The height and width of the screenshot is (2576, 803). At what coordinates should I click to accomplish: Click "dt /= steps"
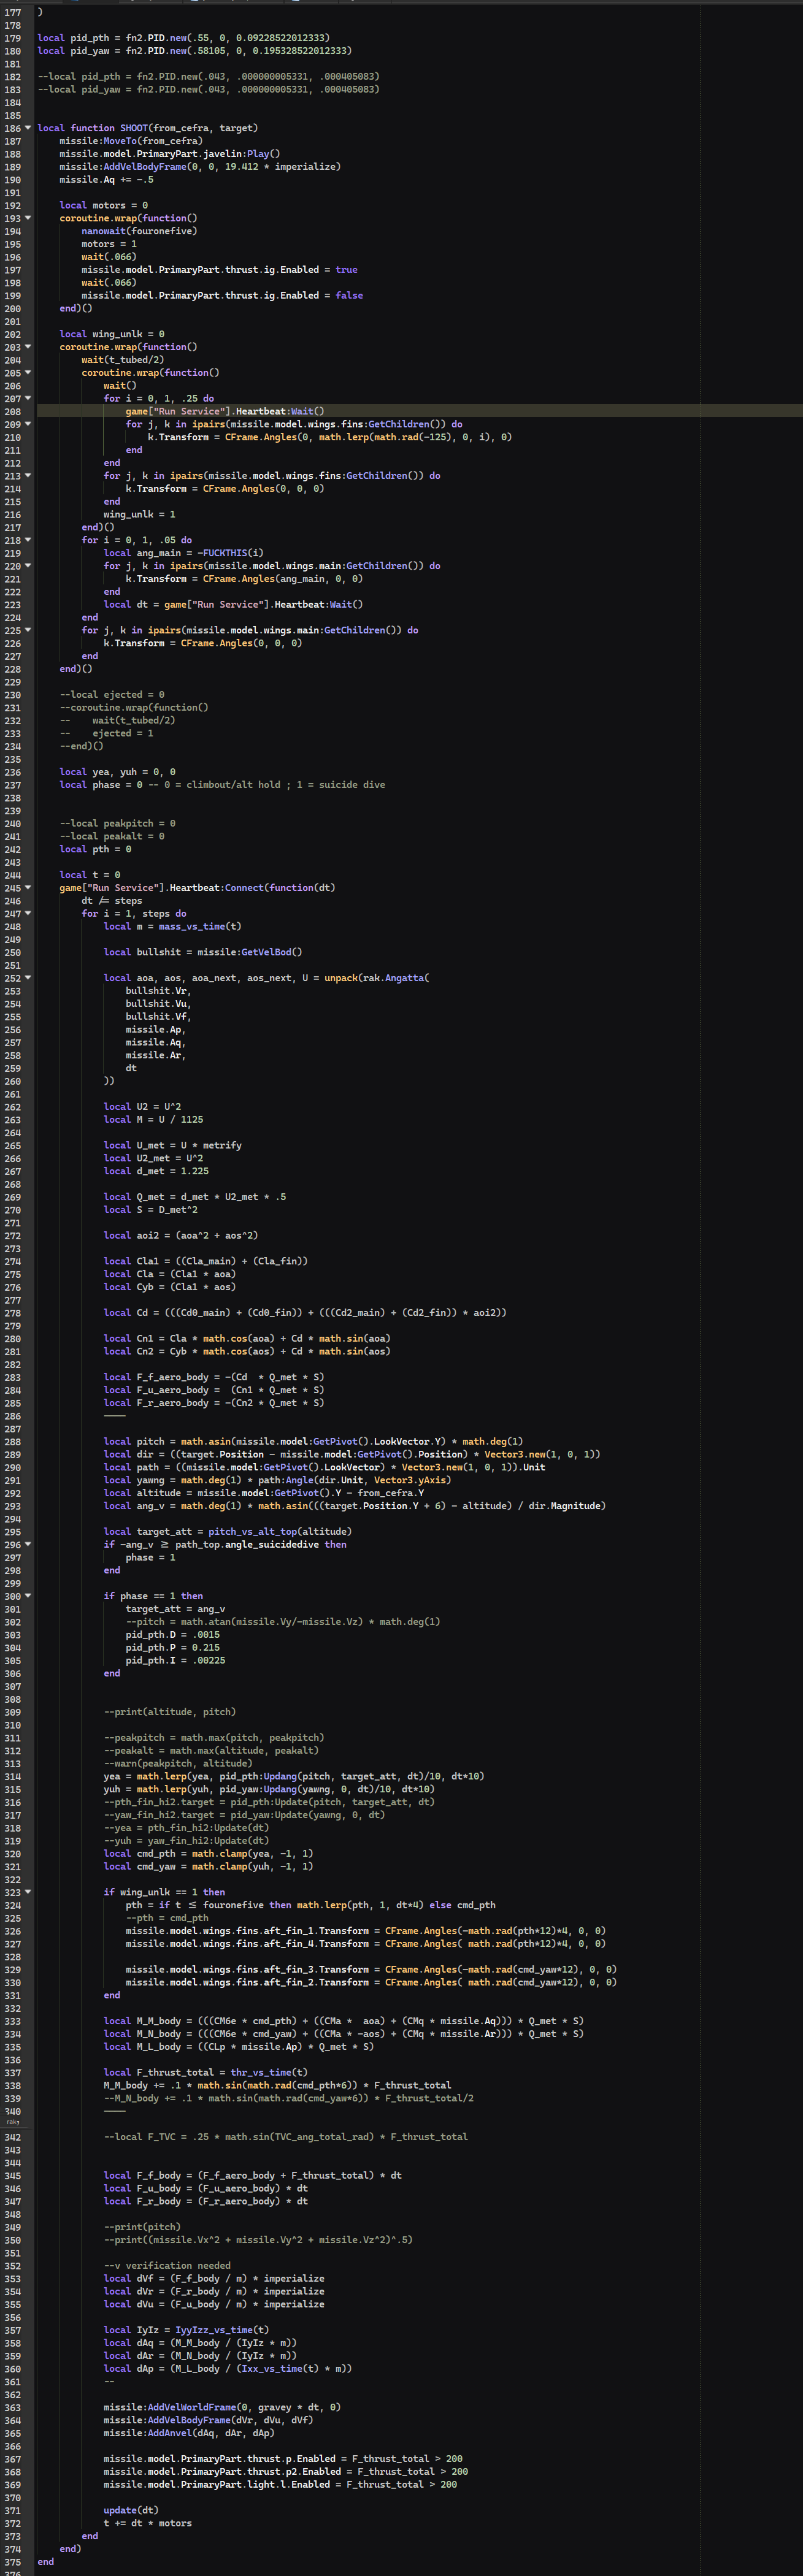click(112, 901)
